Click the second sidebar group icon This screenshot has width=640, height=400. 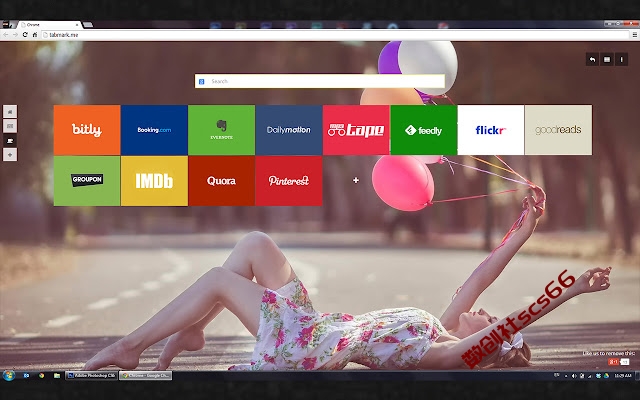click(10, 126)
